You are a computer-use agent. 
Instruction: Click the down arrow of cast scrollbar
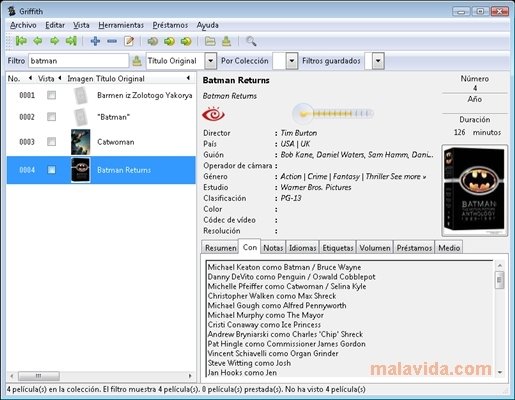coord(500,372)
